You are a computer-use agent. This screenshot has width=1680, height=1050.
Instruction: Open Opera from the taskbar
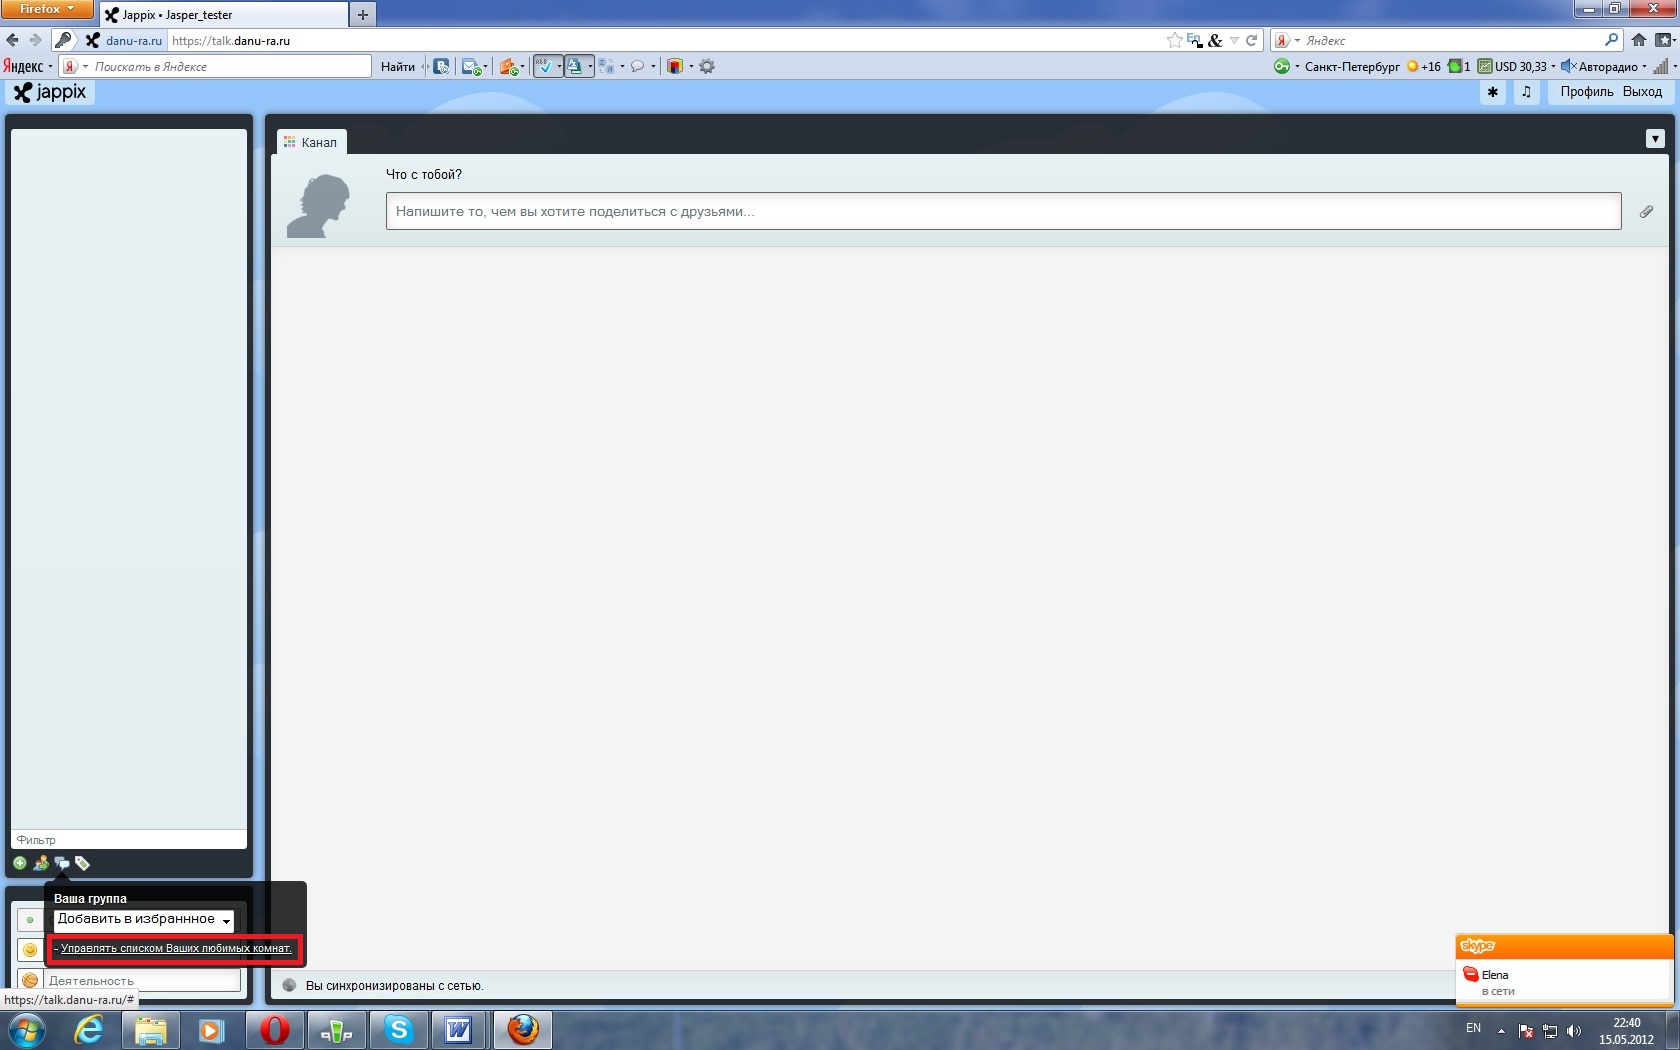coord(274,1030)
